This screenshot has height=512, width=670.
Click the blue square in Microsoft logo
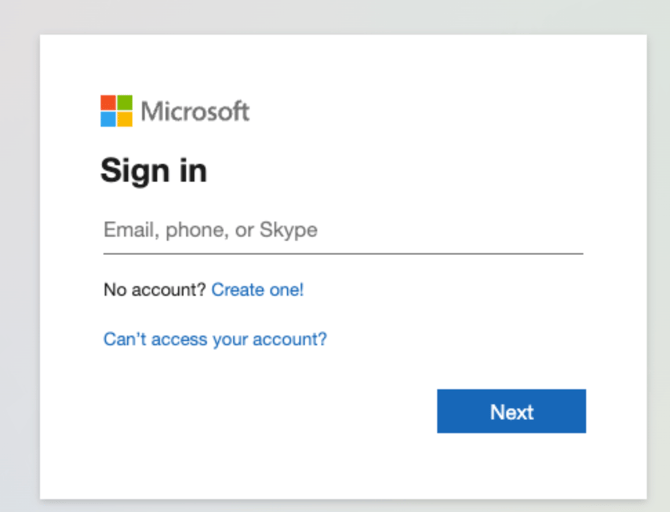pyautogui.click(x=108, y=119)
